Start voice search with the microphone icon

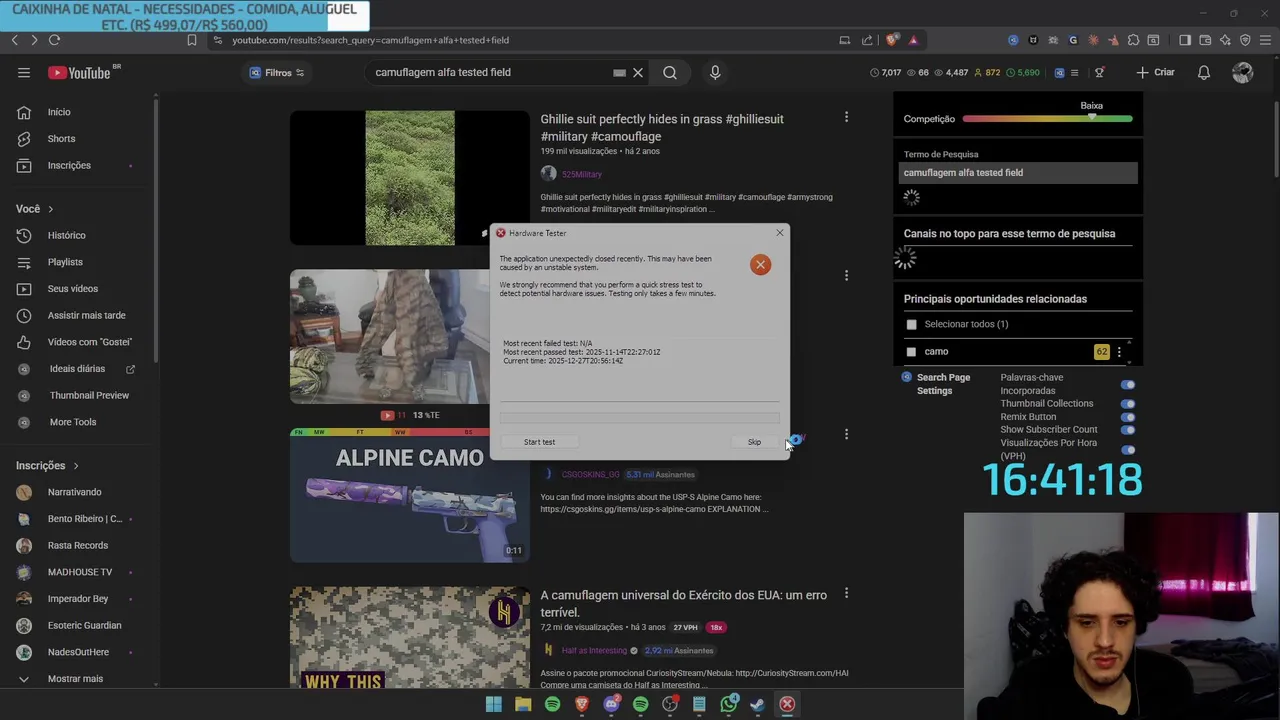click(715, 72)
